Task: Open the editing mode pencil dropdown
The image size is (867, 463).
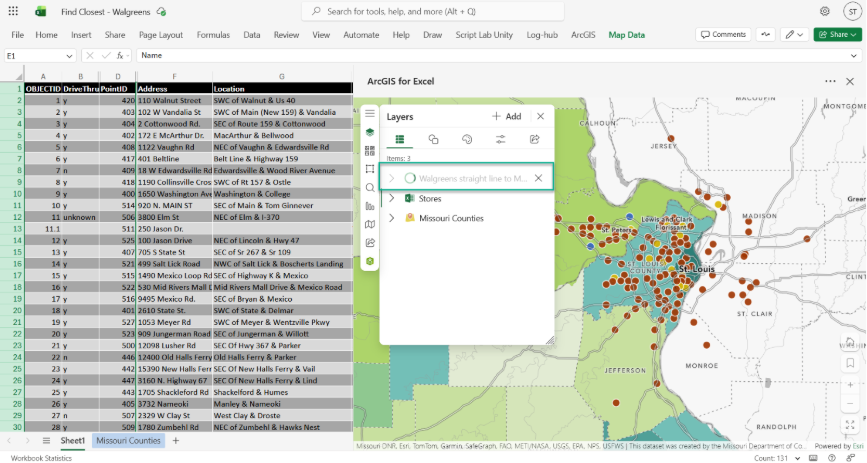Action: tap(794, 34)
